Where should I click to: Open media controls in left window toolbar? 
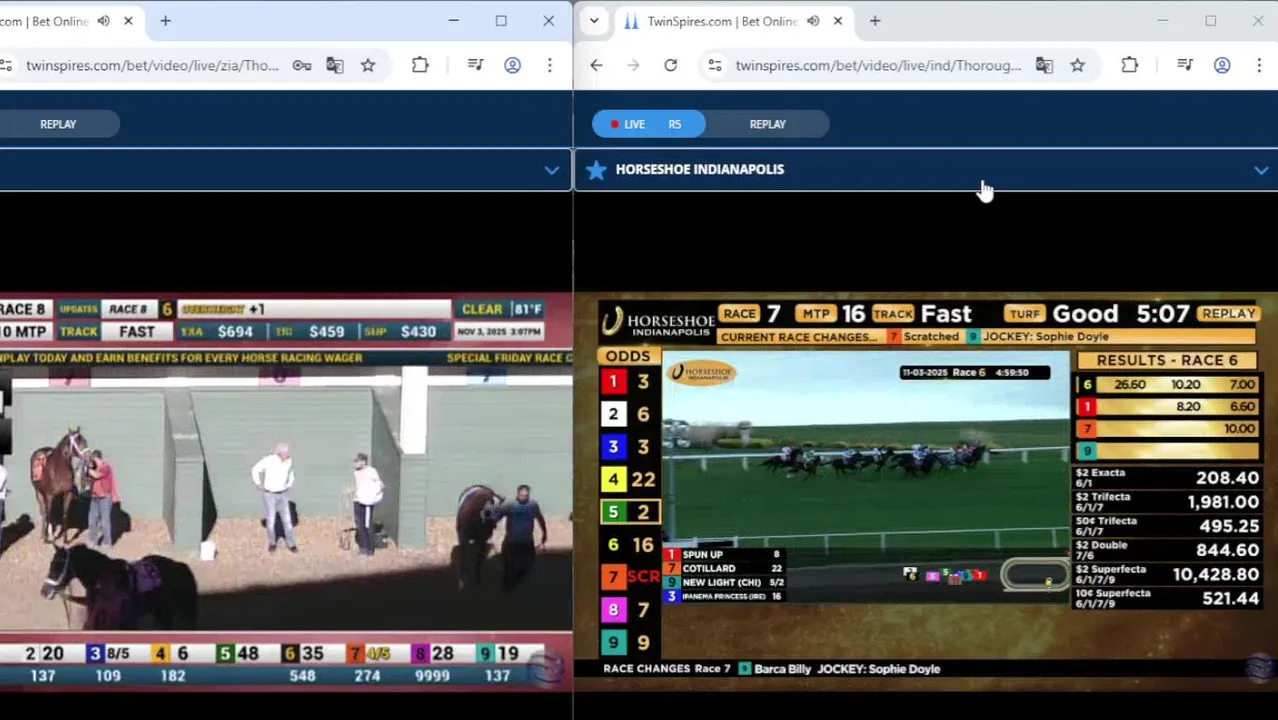476,65
